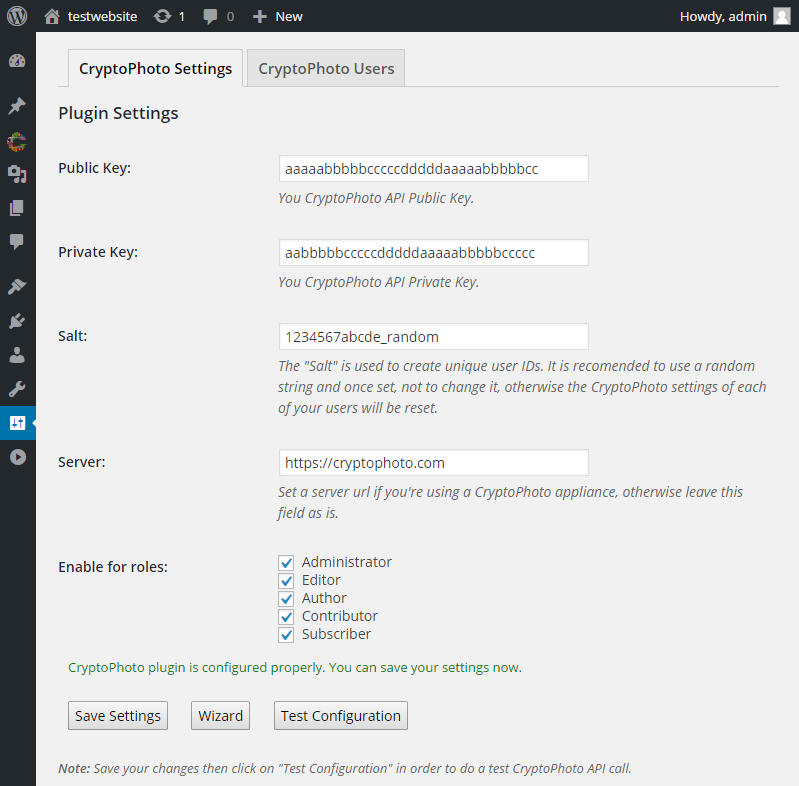Switch to the CryptoPhoto Users tab

point(326,68)
